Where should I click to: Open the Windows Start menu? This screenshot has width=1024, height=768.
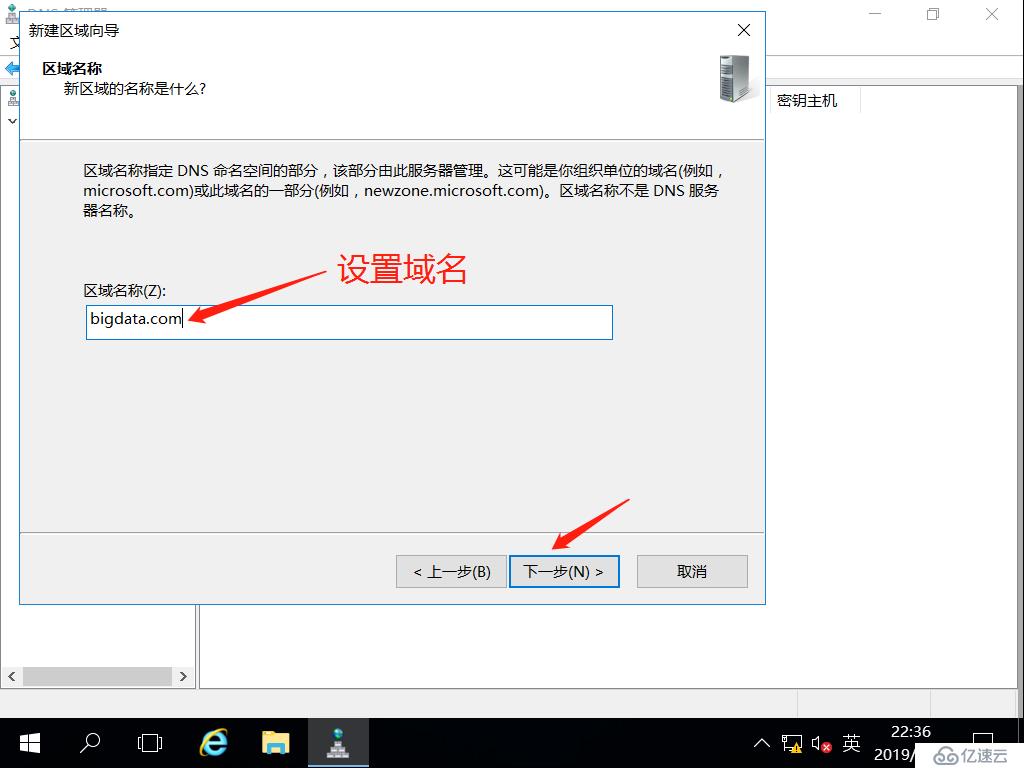[x=30, y=743]
